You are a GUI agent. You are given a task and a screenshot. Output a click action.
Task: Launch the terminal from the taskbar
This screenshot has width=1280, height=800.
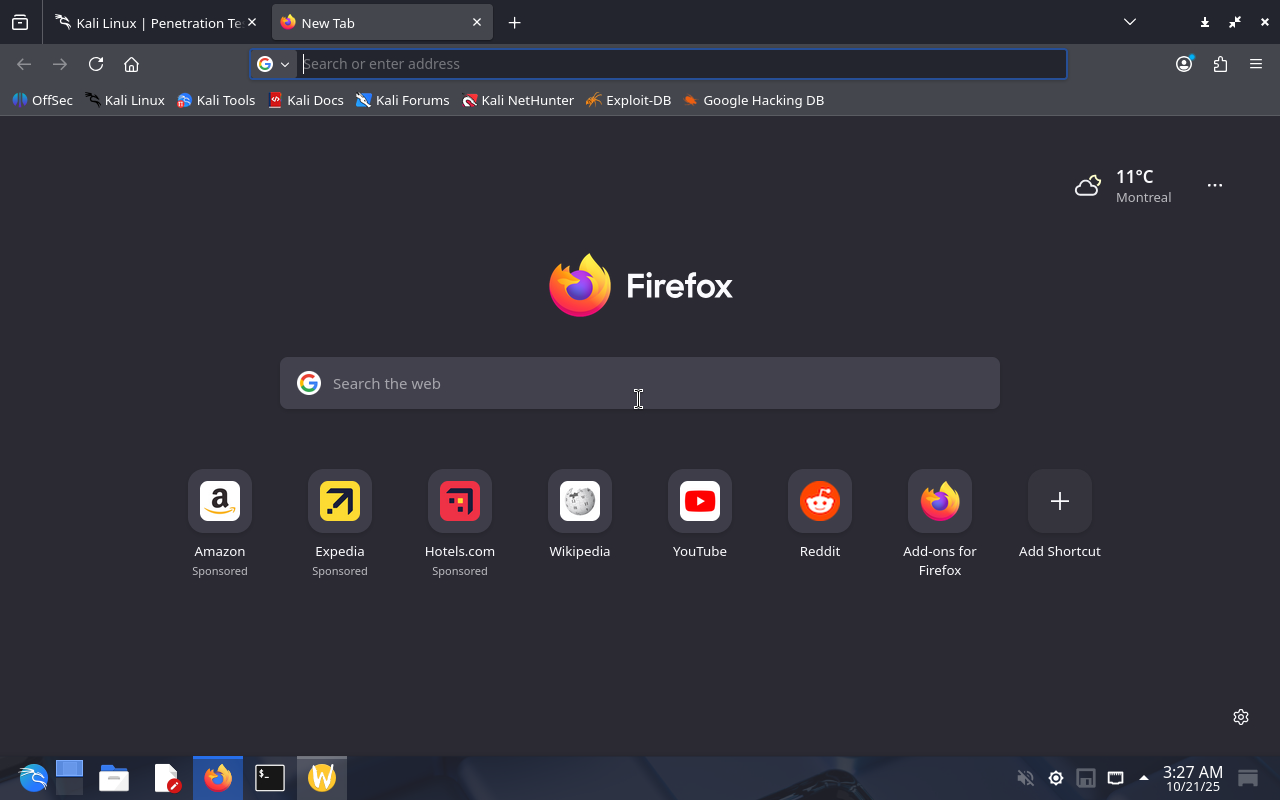(x=270, y=778)
